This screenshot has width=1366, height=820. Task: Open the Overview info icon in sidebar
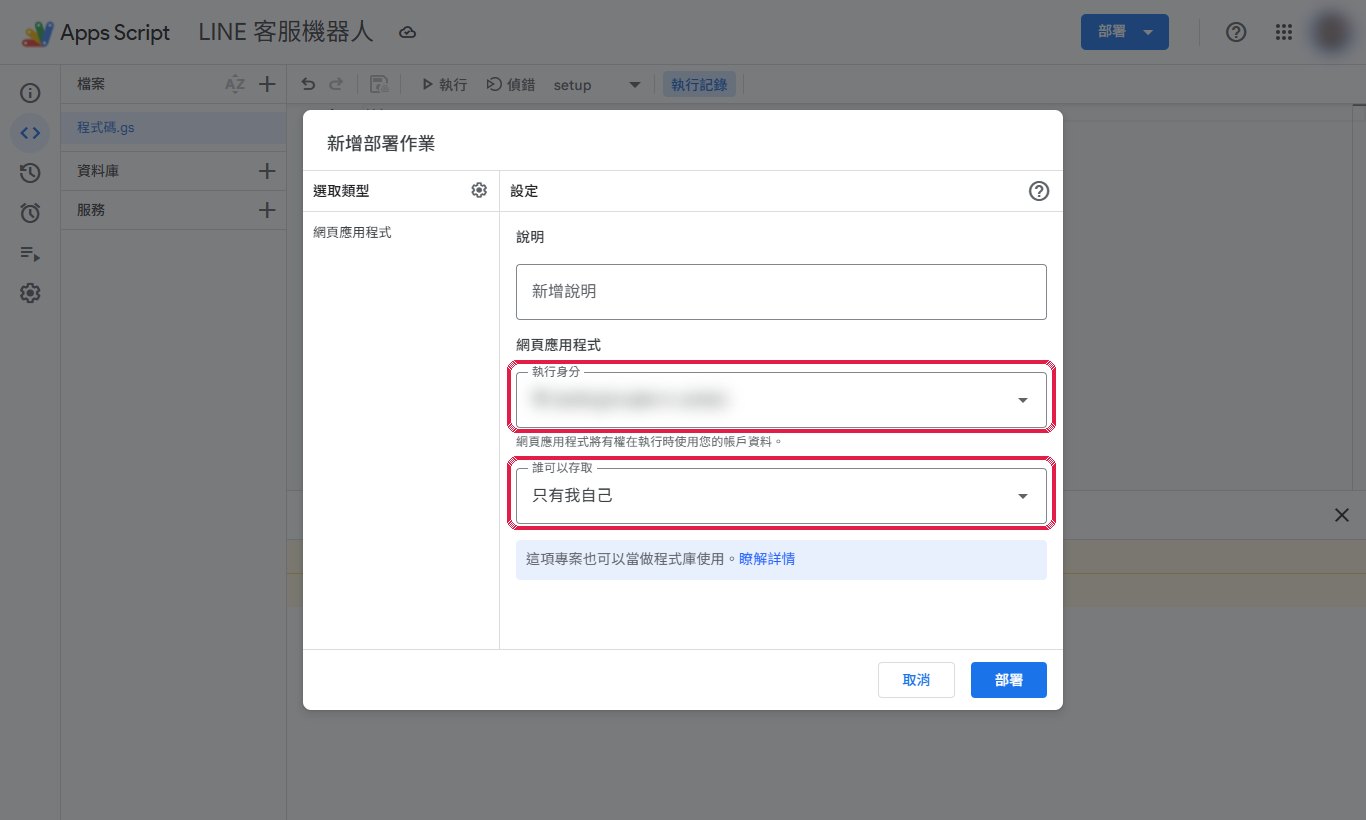[30, 93]
